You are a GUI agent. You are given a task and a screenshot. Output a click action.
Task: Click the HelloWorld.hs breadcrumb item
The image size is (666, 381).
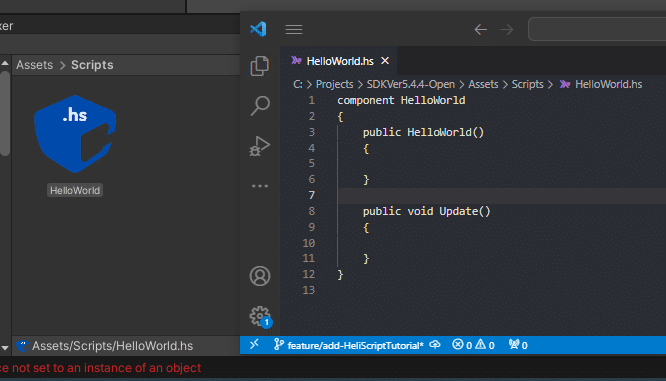pyautogui.click(x=601, y=84)
